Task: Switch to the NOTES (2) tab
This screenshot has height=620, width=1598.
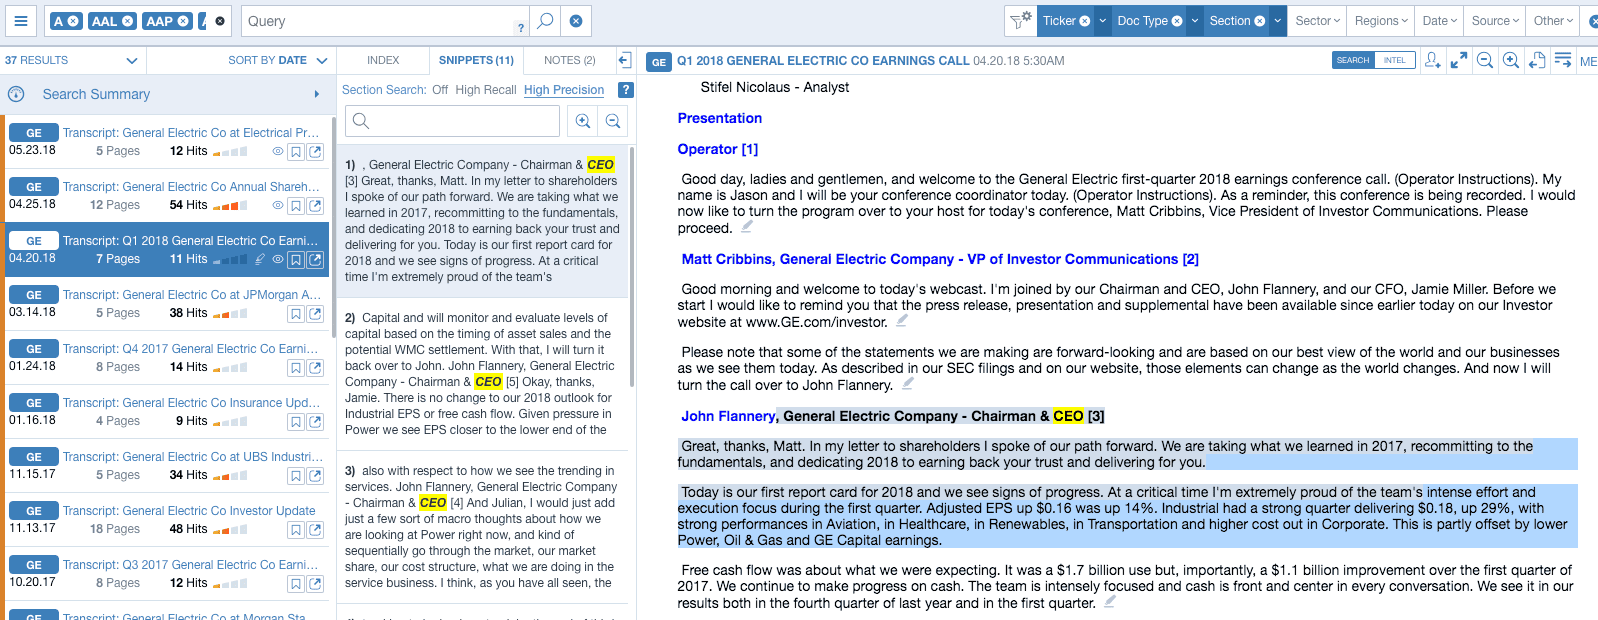Action: [x=569, y=61]
